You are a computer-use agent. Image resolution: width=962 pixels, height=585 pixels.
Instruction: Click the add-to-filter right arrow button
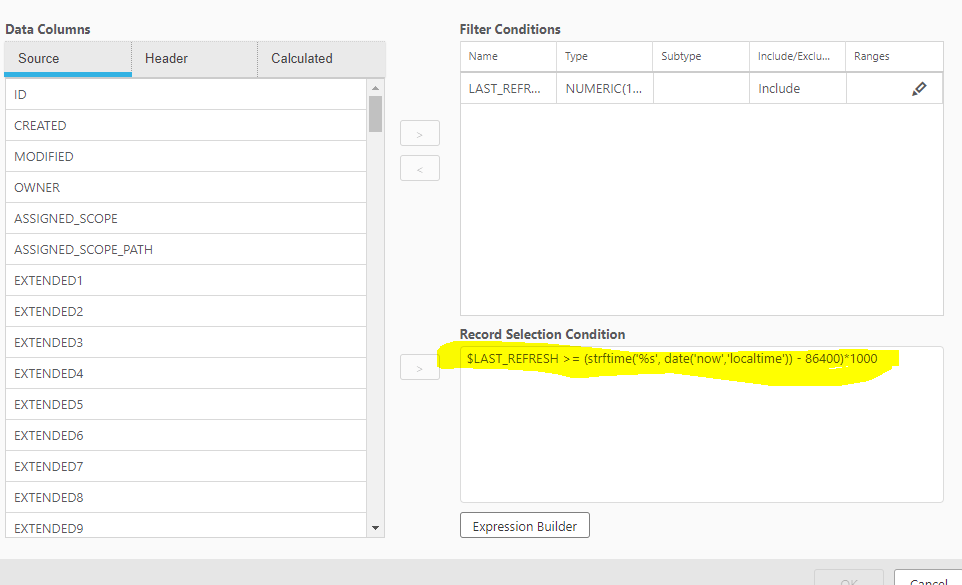pos(420,134)
